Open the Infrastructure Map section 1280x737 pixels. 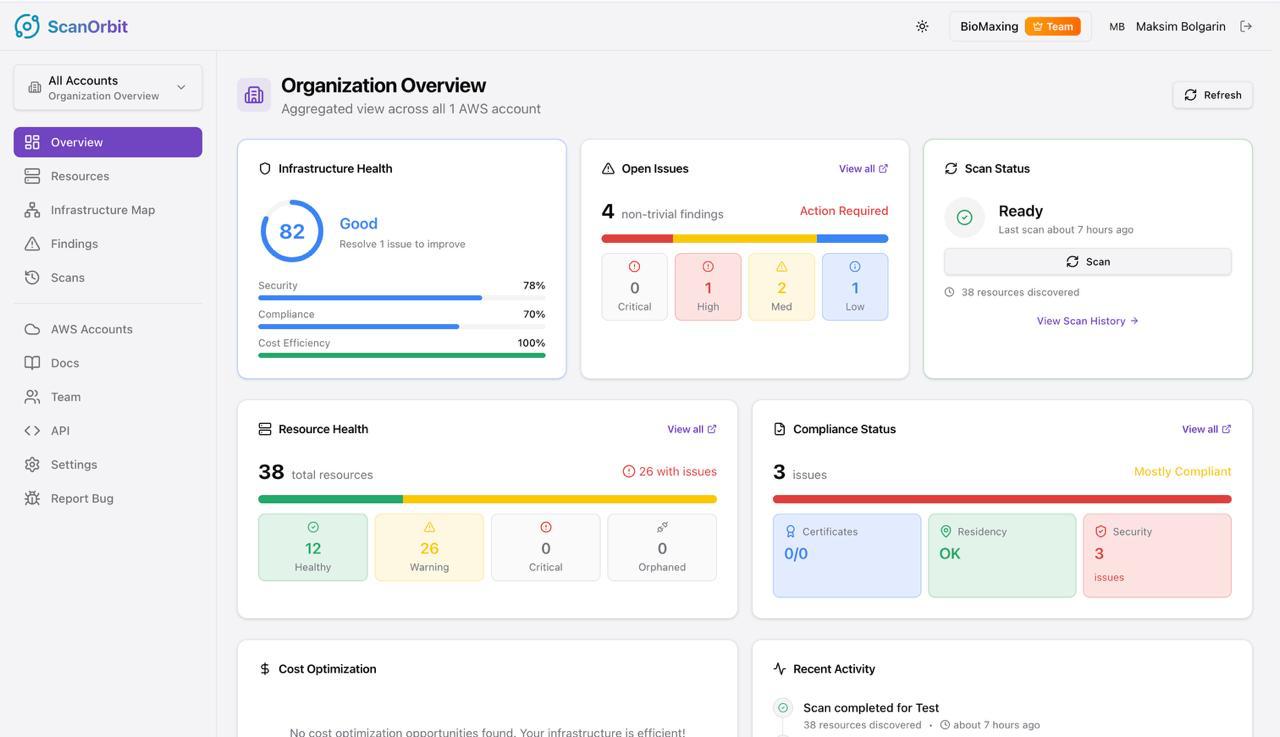pyautogui.click(x=102, y=209)
